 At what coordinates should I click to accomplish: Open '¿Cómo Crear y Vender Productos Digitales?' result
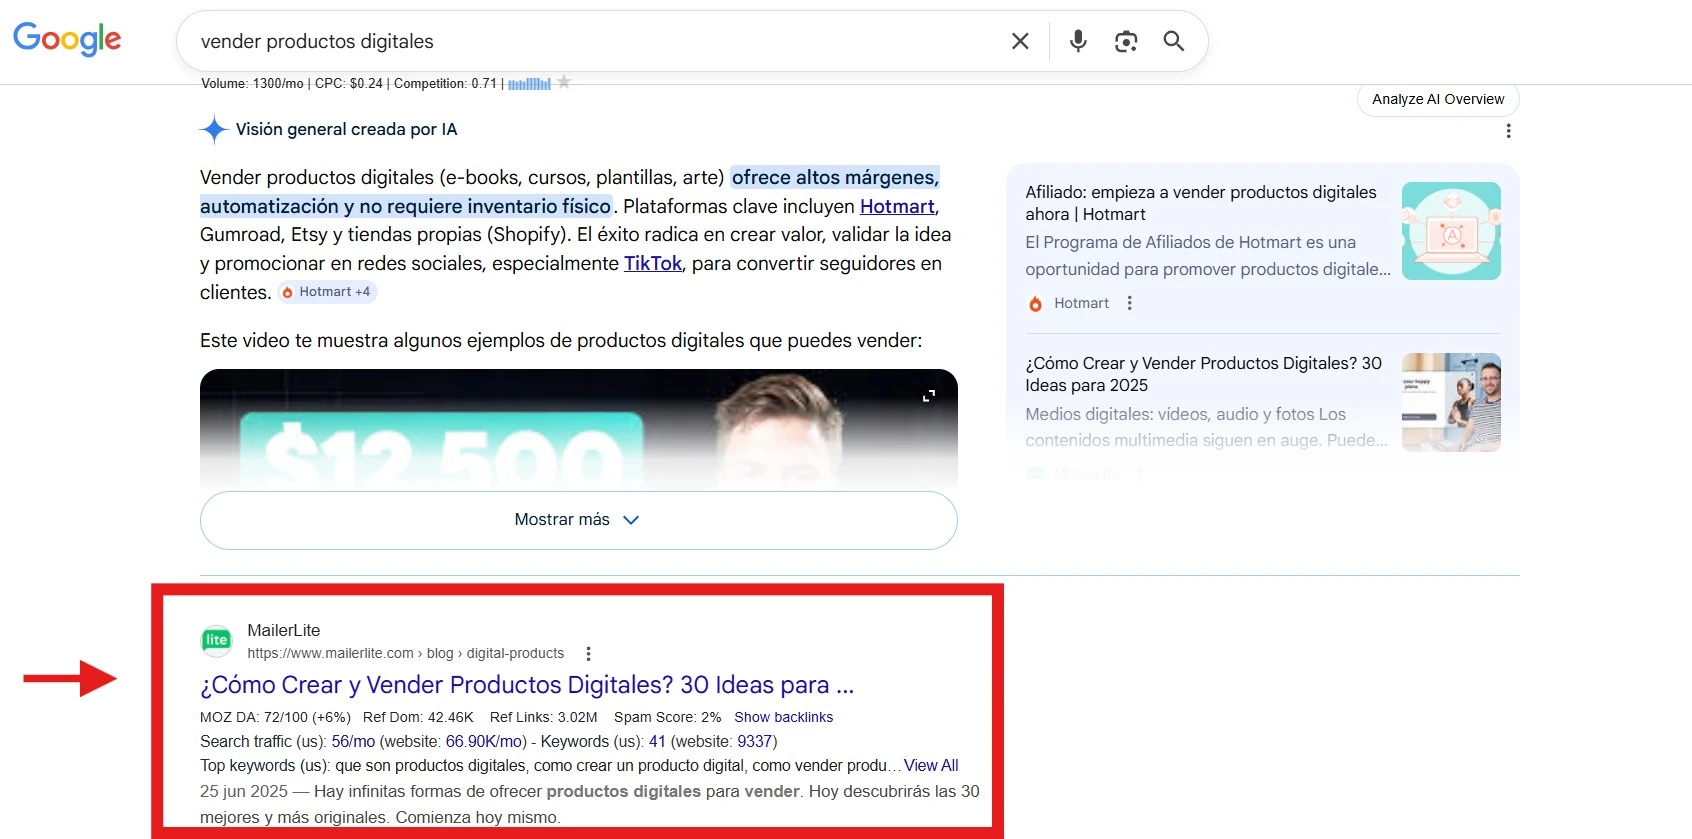[527, 685]
